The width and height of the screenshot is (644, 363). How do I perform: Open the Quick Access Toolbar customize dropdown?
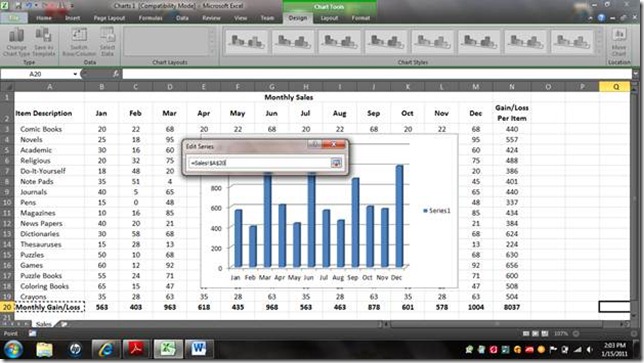tap(71, 6)
